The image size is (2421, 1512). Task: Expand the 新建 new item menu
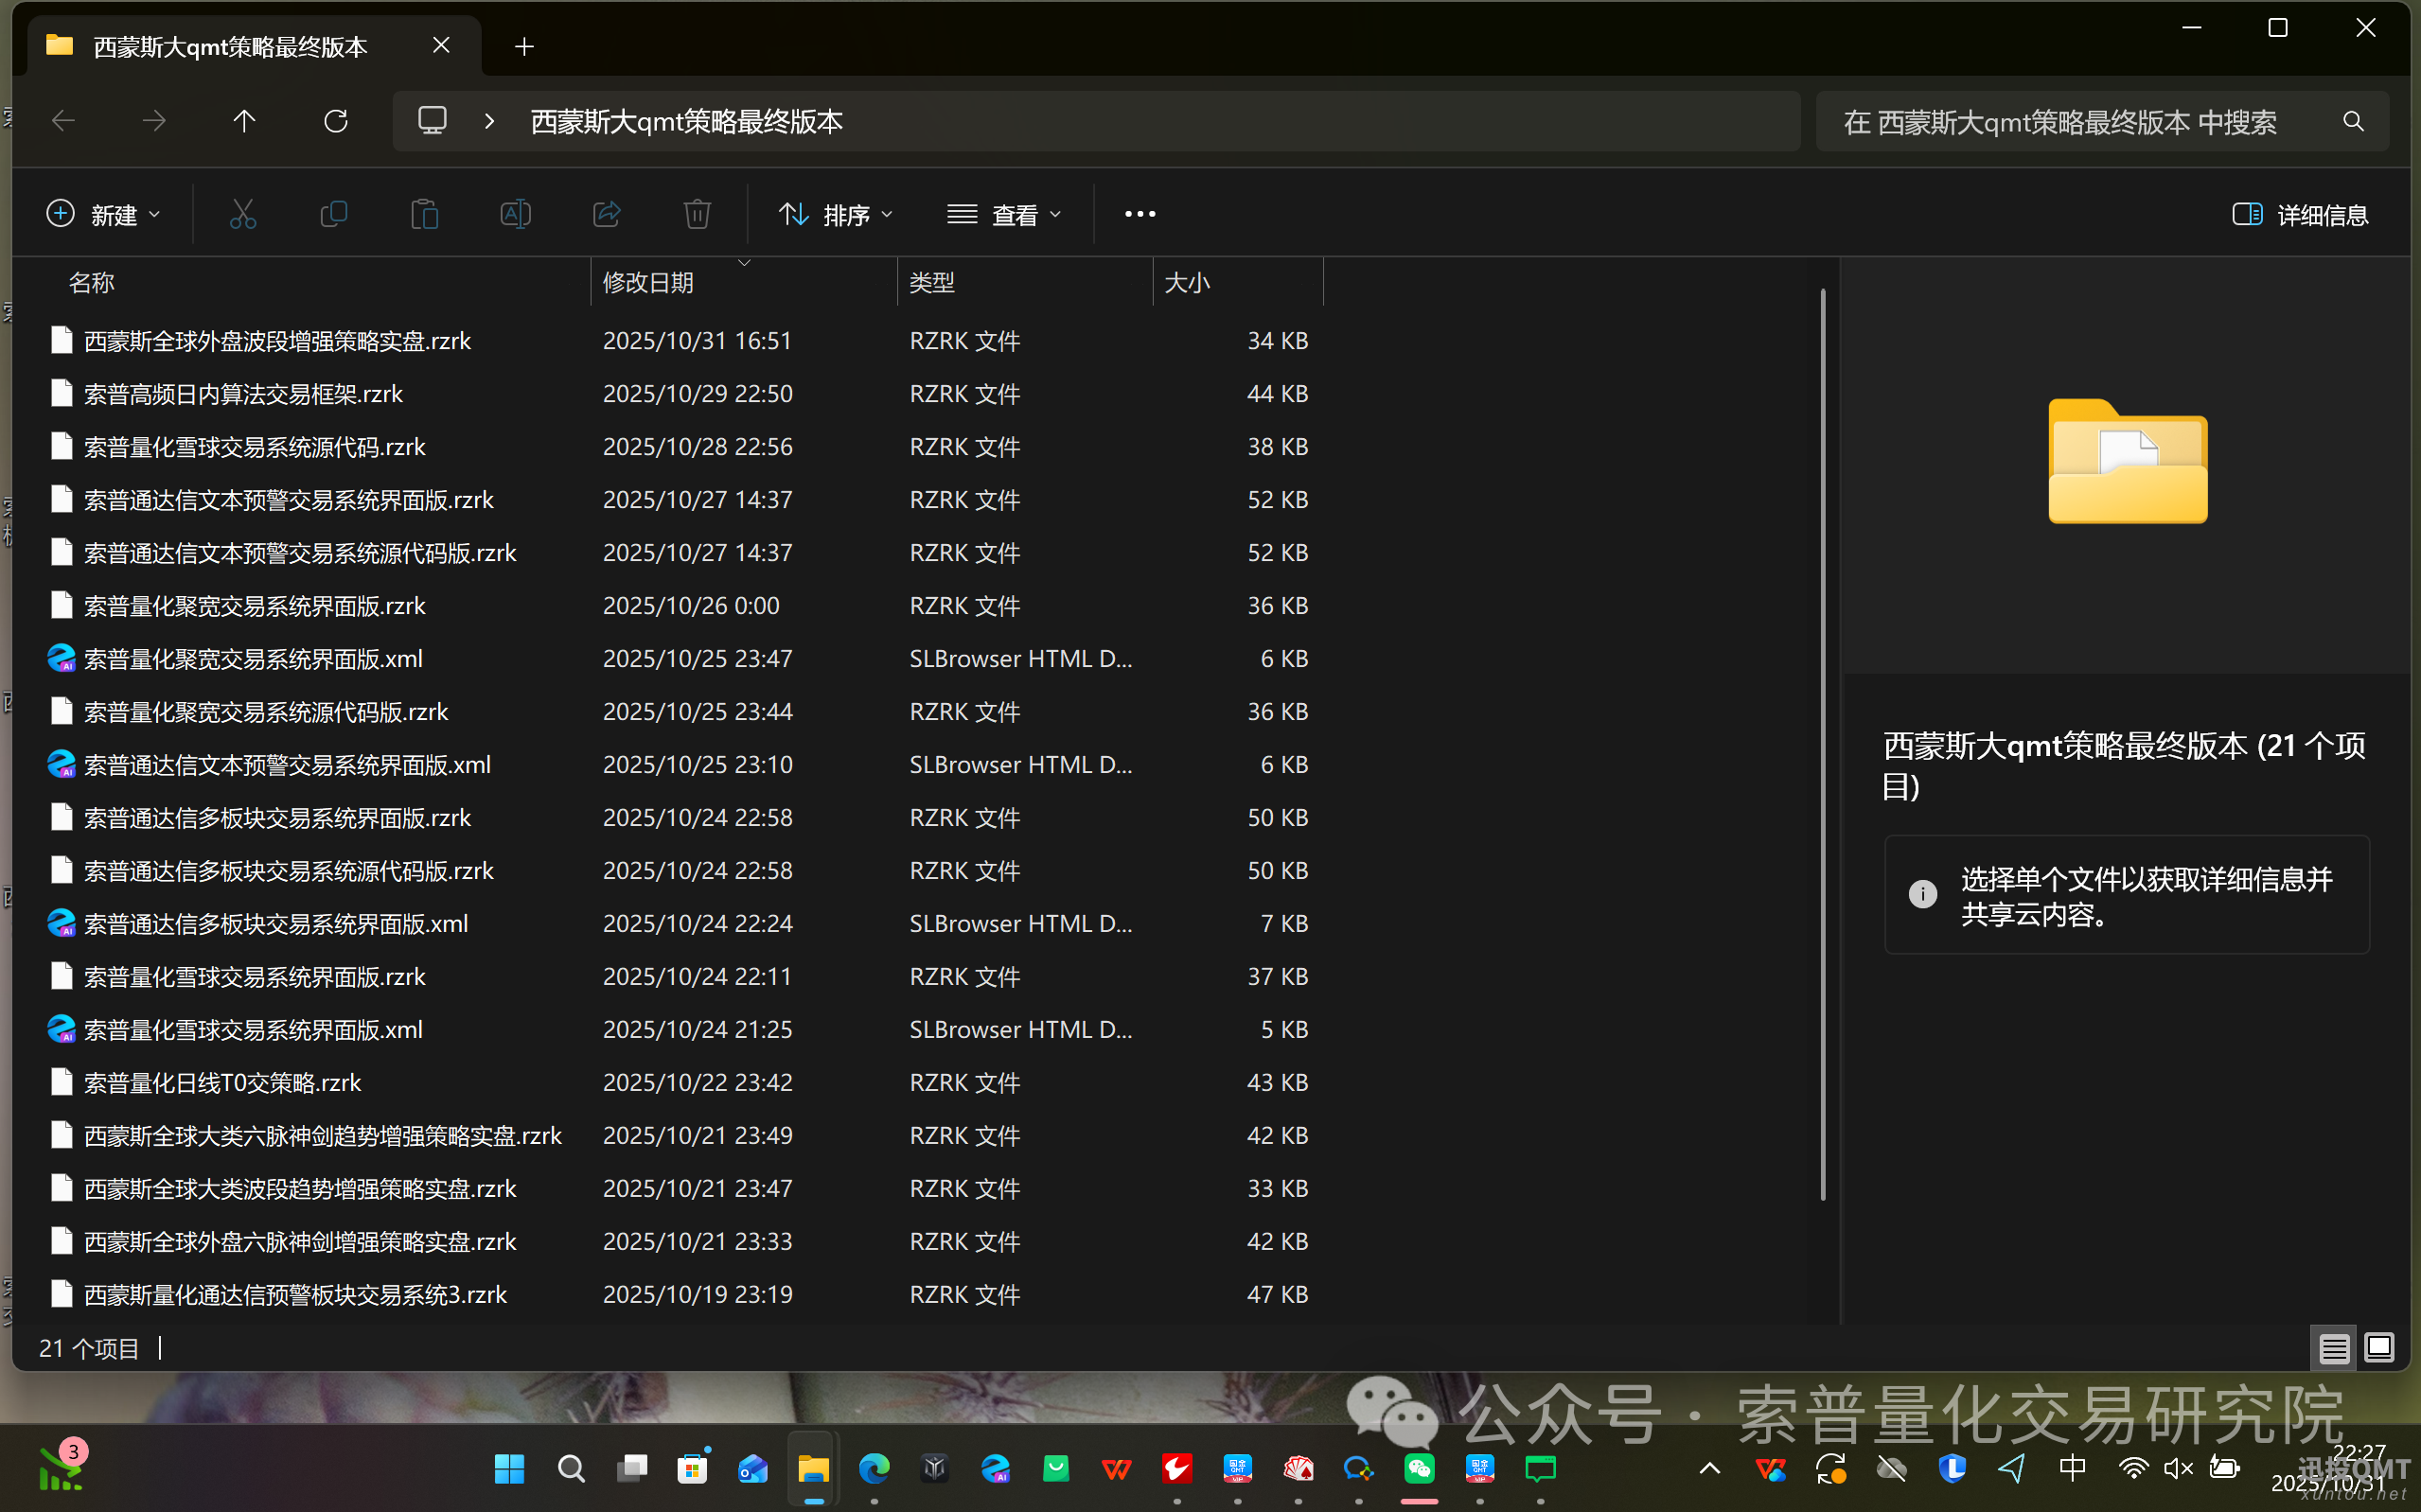coord(104,214)
